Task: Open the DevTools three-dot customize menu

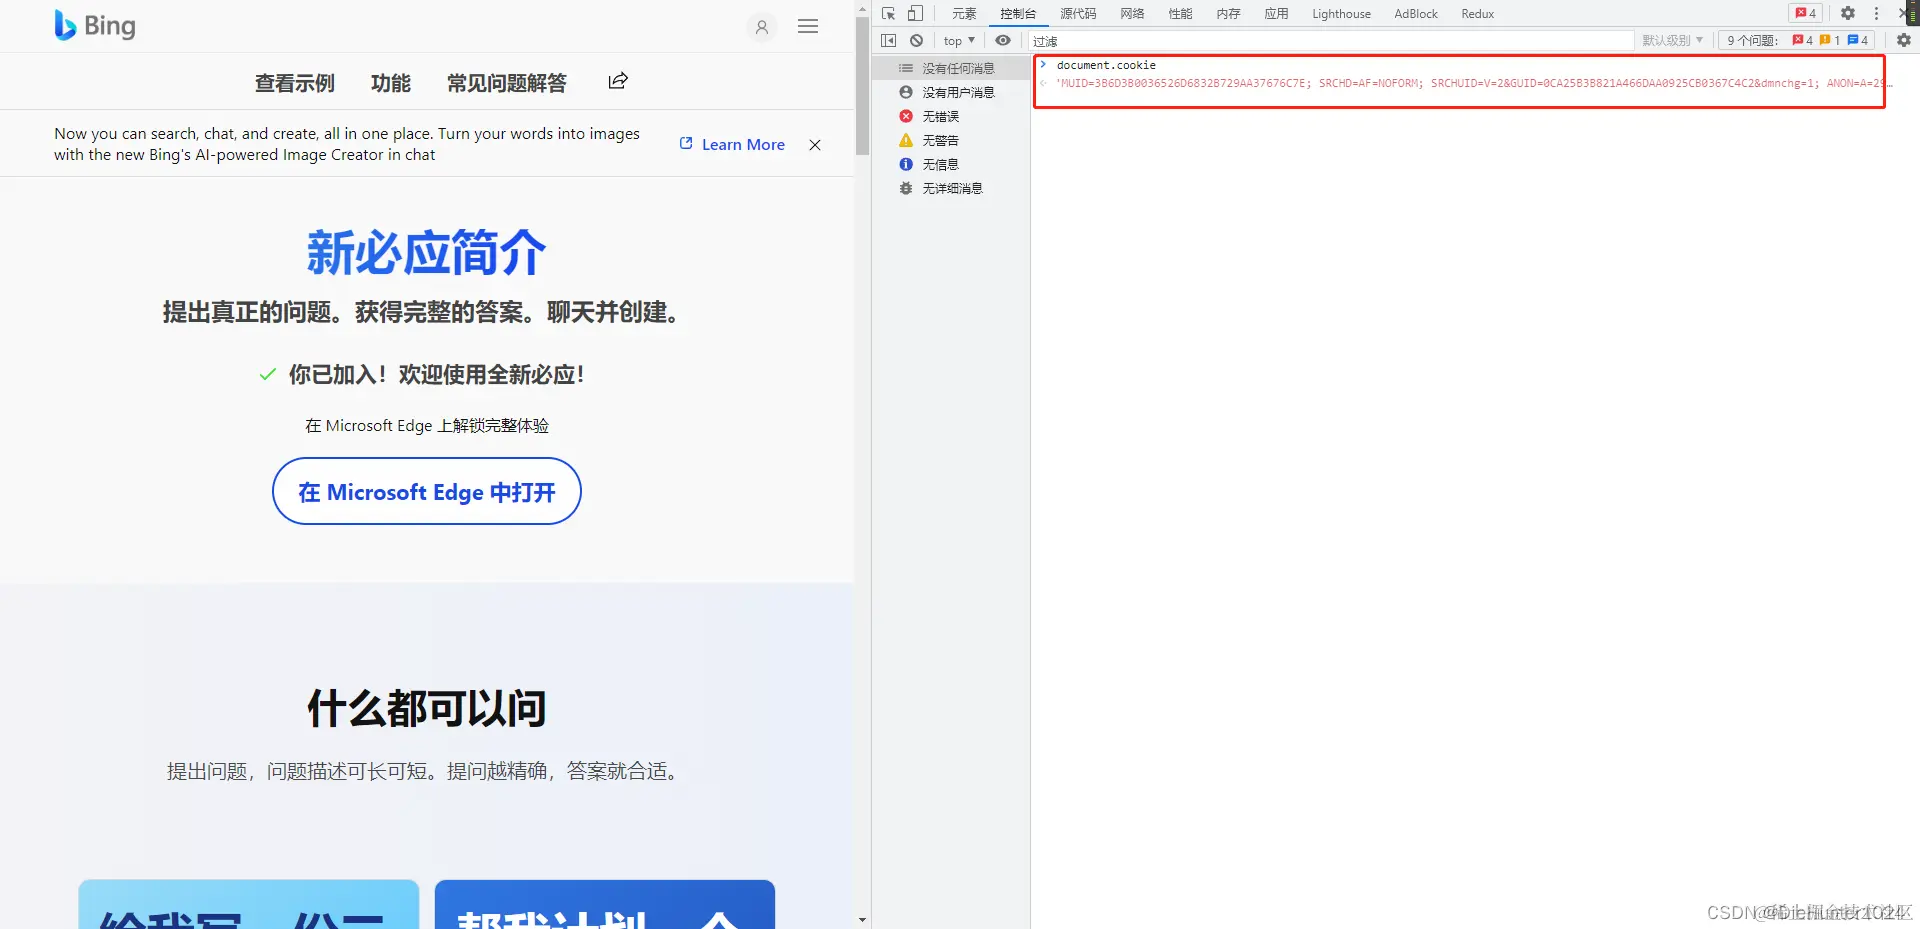Action: [1876, 13]
